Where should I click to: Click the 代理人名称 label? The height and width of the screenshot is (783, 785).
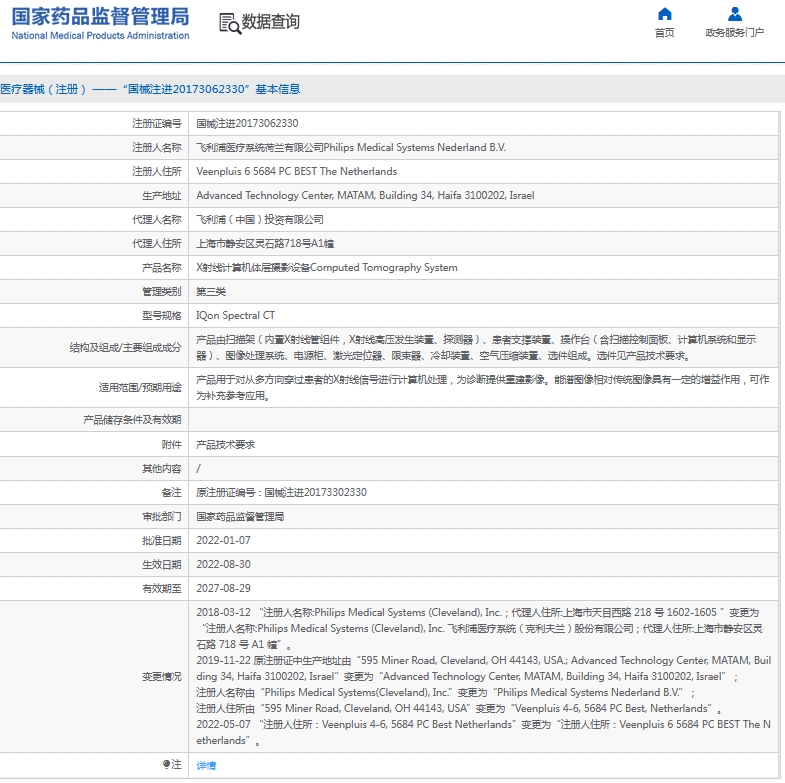point(157,219)
